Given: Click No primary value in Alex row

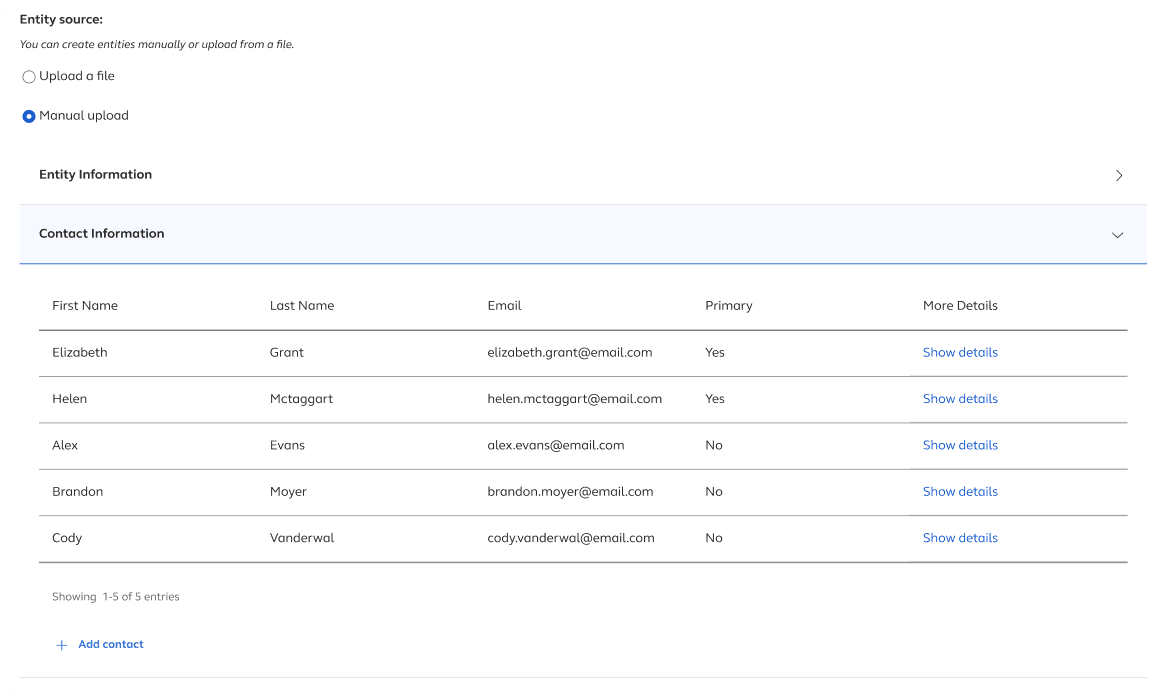Looking at the screenshot, I should 714,445.
